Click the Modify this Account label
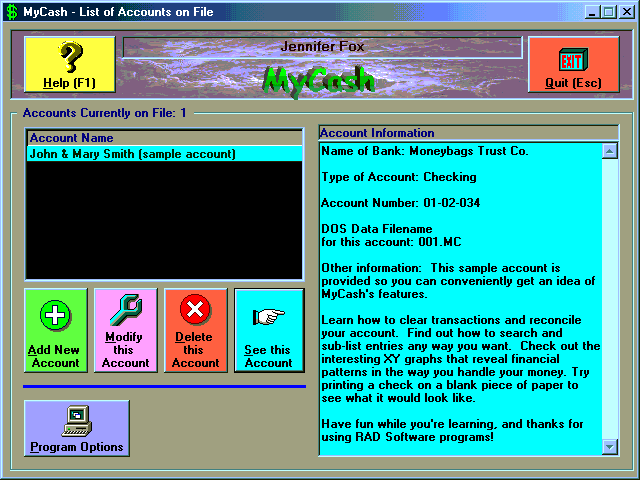The image size is (640, 480). coord(125,350)
